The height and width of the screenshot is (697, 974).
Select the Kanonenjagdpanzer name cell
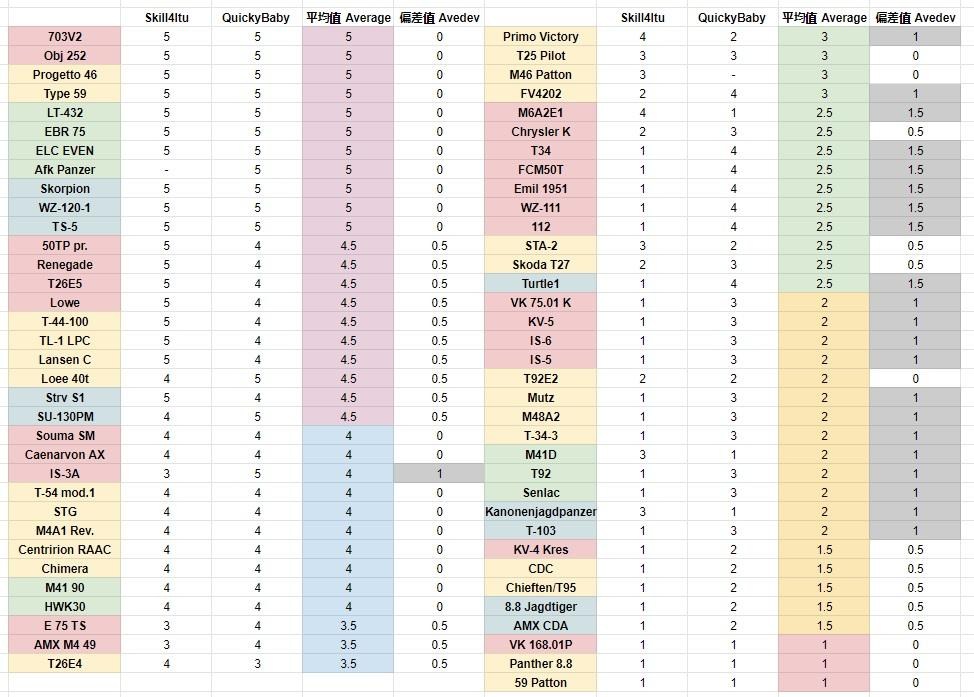[x=540, y=512]
